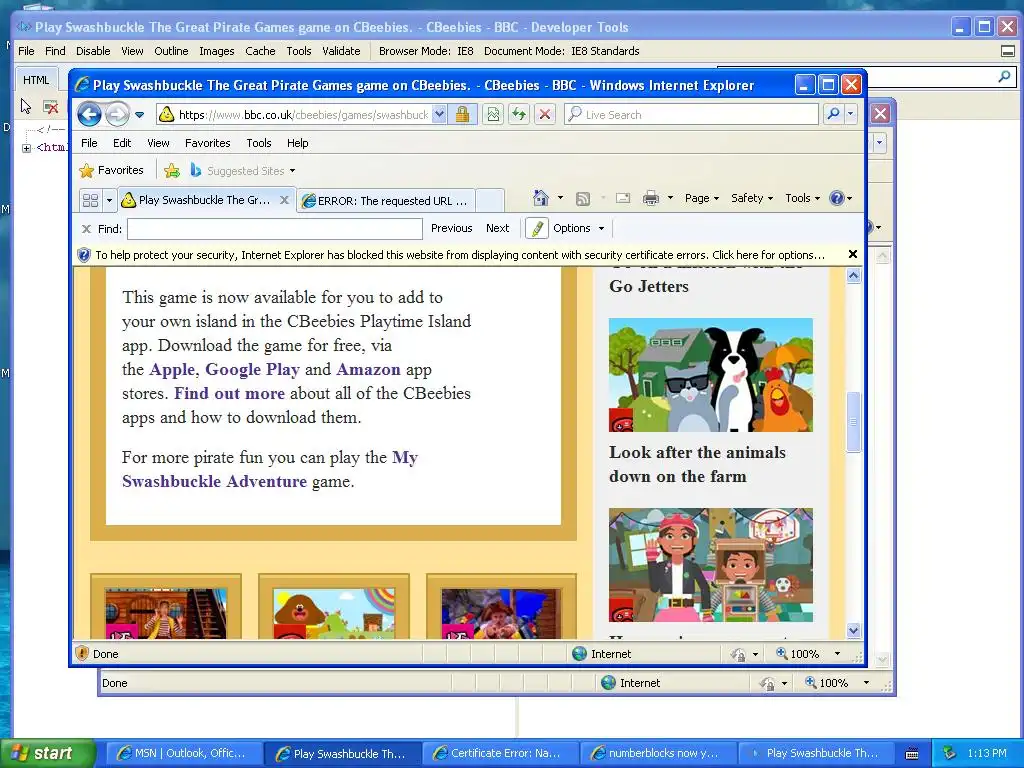Click the search magnifier button next to Live Search
Viewport: 1024px width, 768px height.
[x=833, y=114]
